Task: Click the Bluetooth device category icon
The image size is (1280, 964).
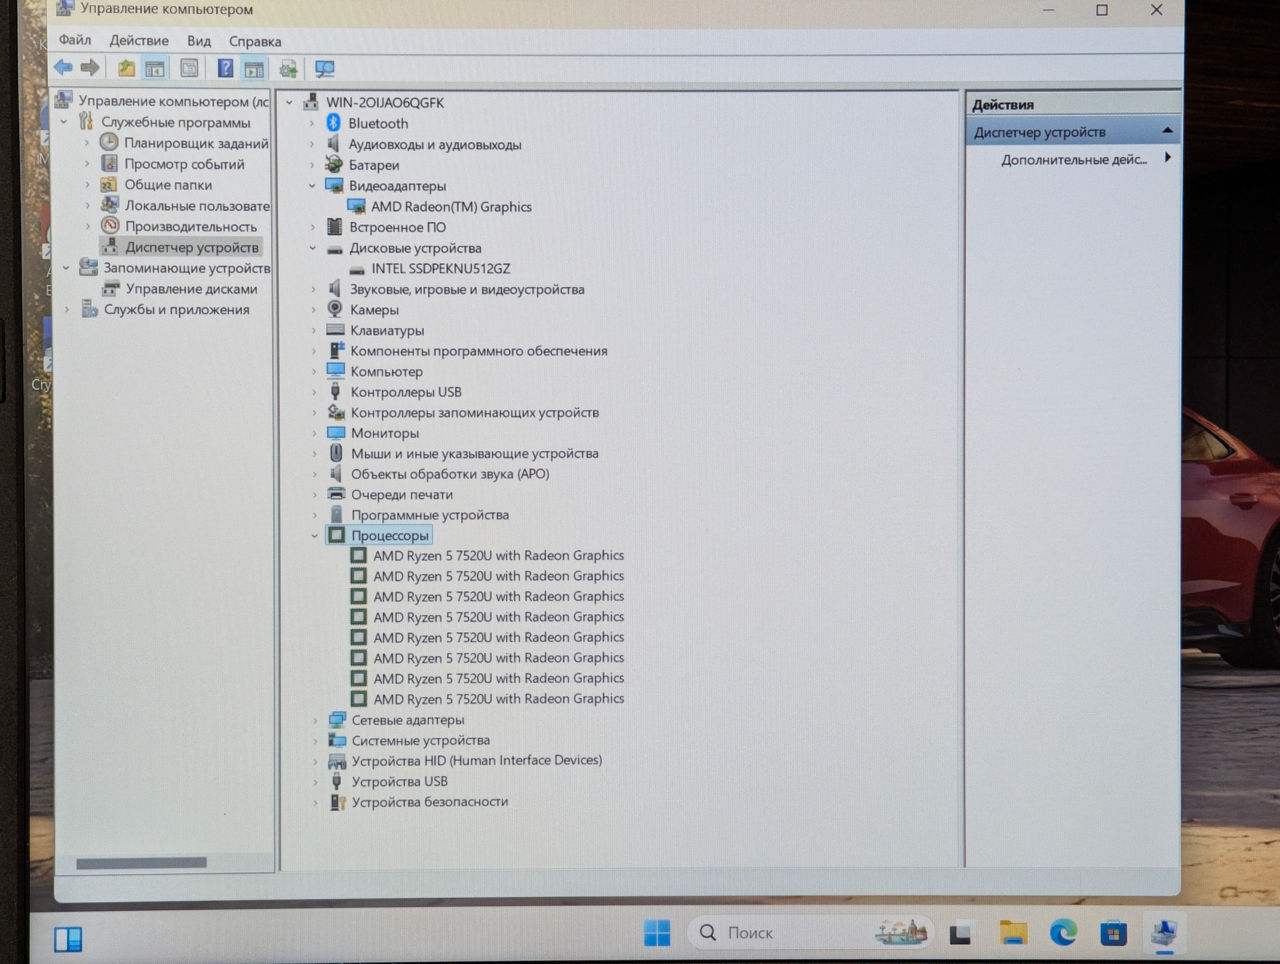Action: [334, 123]
